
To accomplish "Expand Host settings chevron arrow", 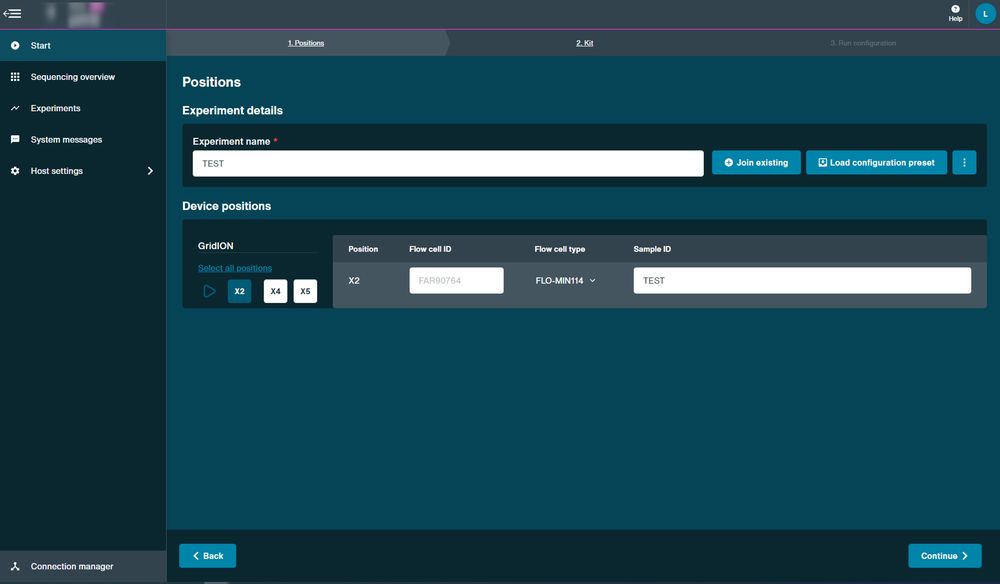I will [x=150, y=171].
